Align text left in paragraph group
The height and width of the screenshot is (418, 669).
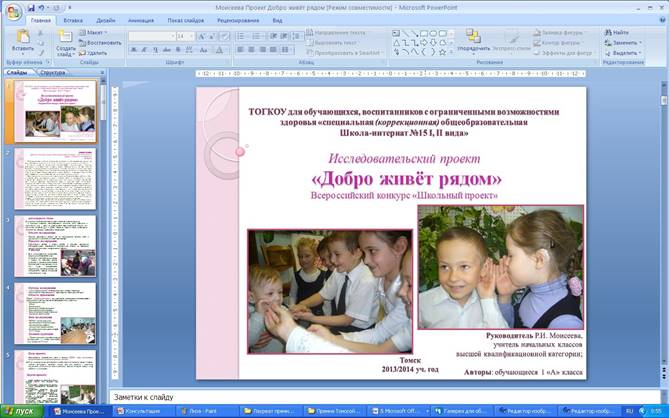241,50
